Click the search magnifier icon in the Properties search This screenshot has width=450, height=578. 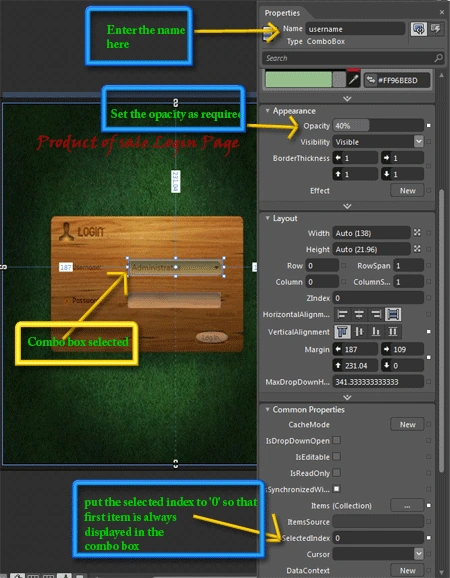click(x=438, y=58)
